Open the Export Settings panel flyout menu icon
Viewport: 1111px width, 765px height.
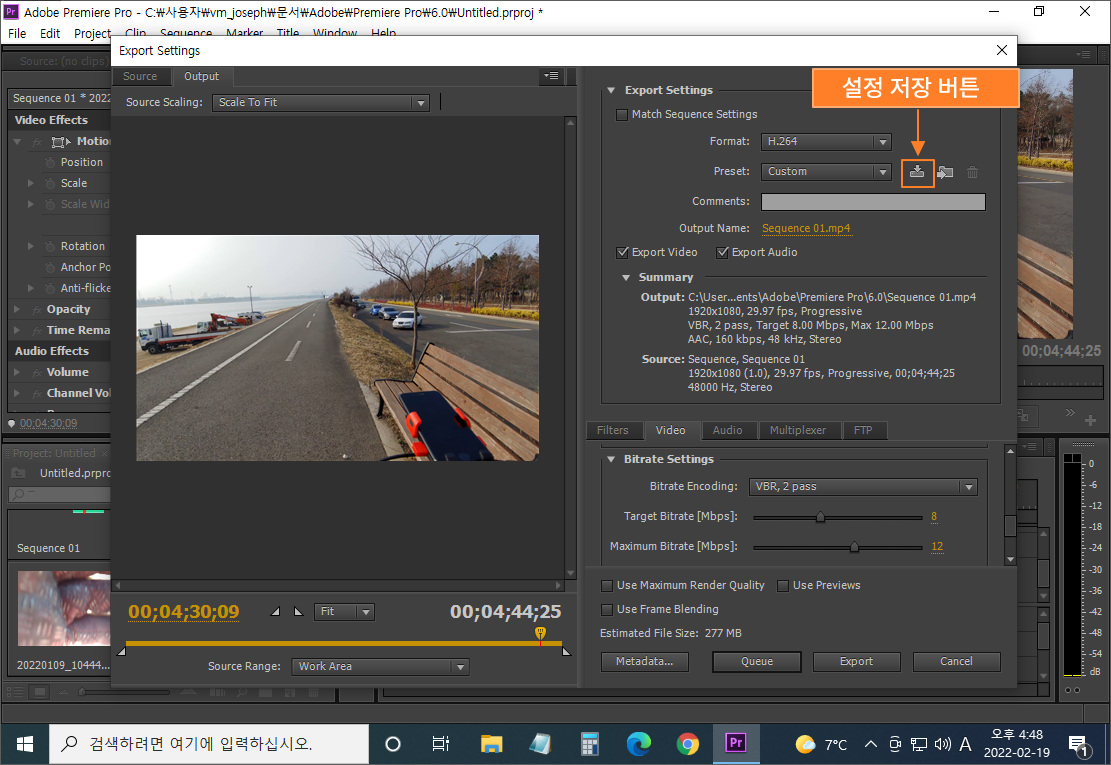click(551, 76)
